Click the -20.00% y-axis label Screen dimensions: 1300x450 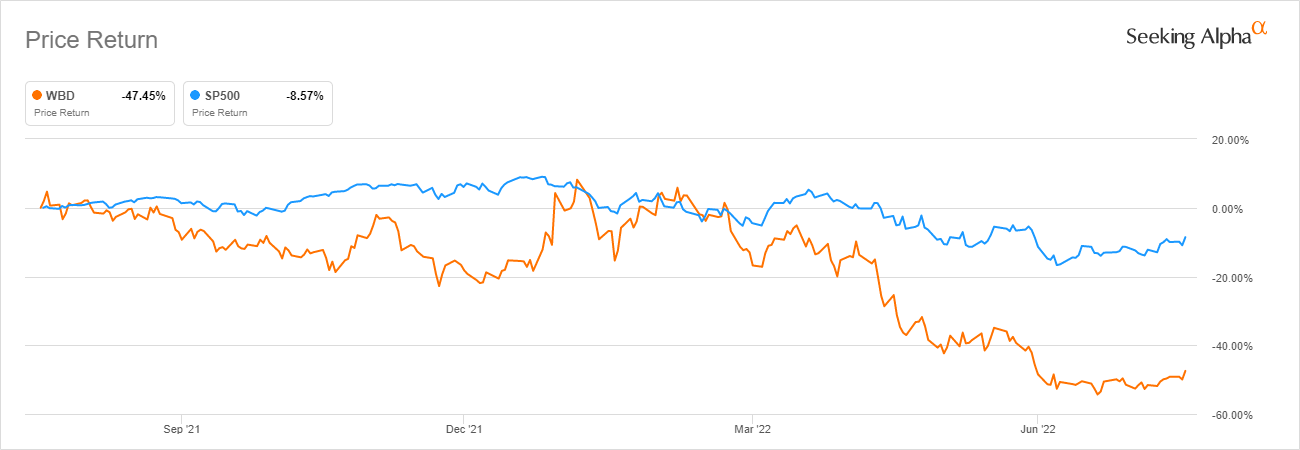[x=1229, y=278]
